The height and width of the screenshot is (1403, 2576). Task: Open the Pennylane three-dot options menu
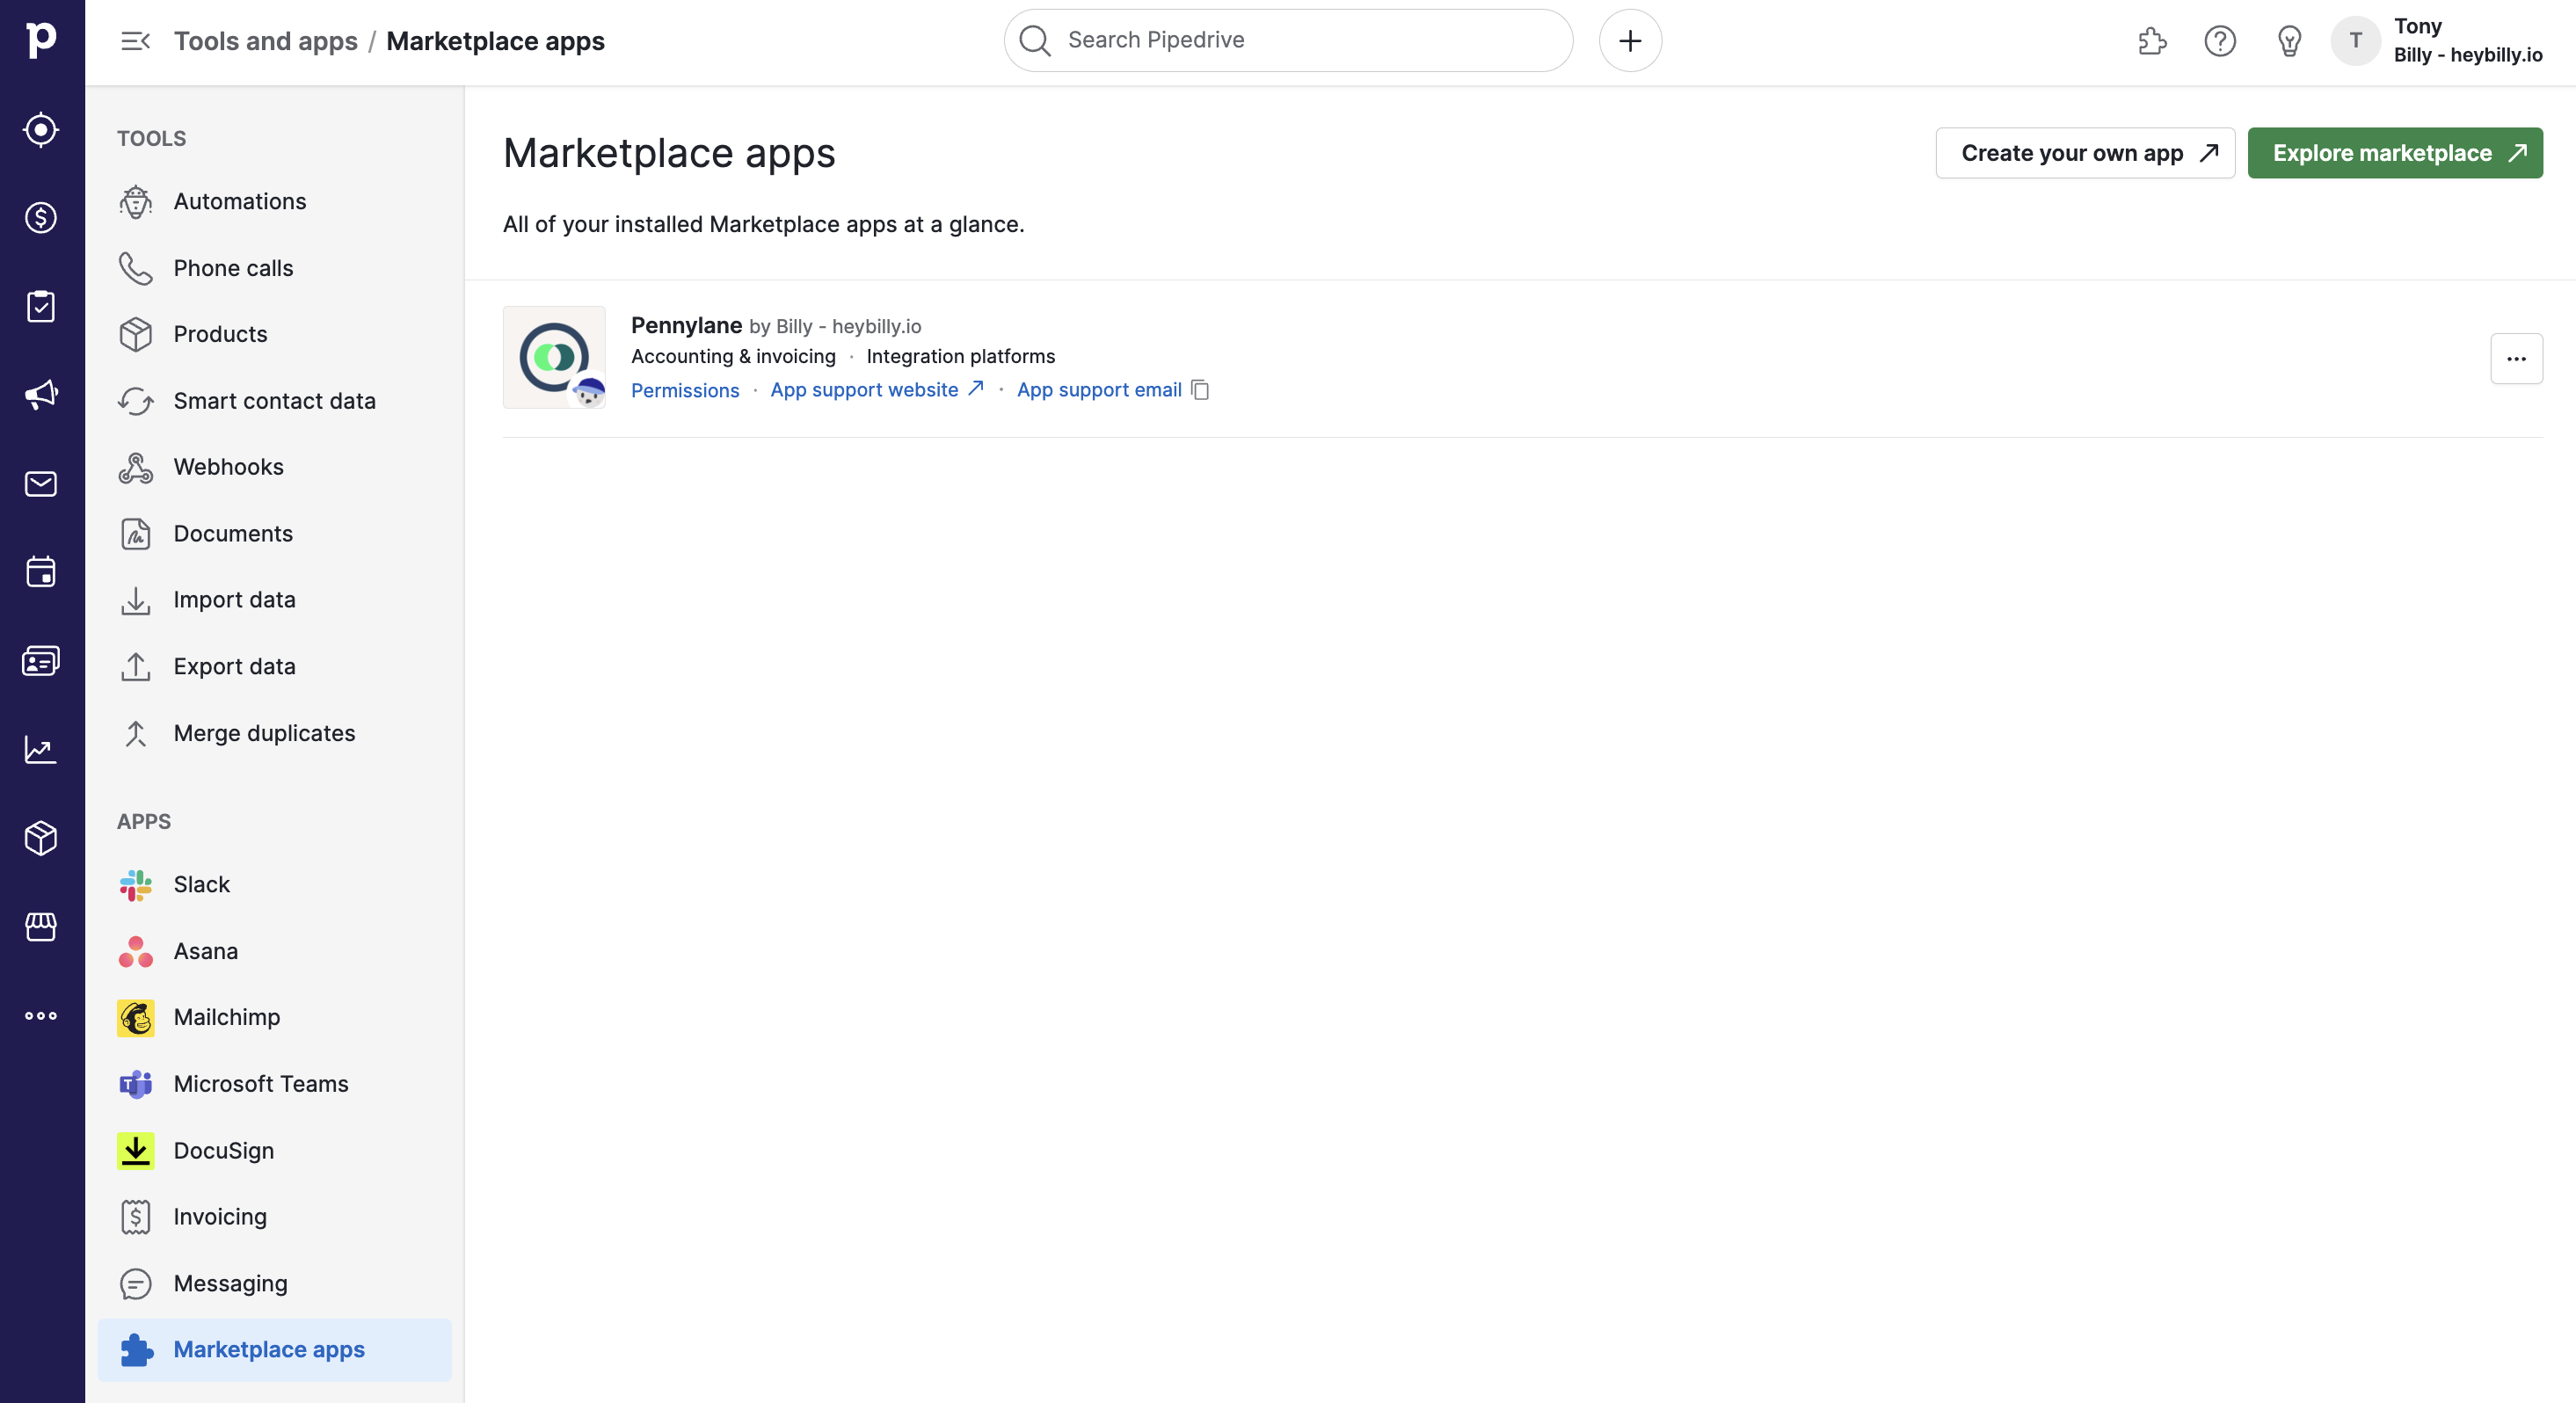point(2516,358)
